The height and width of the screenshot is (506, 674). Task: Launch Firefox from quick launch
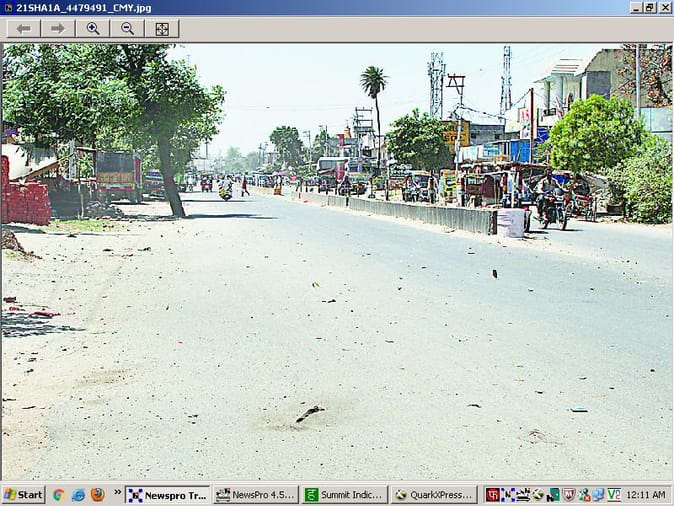tap(97, 495)
